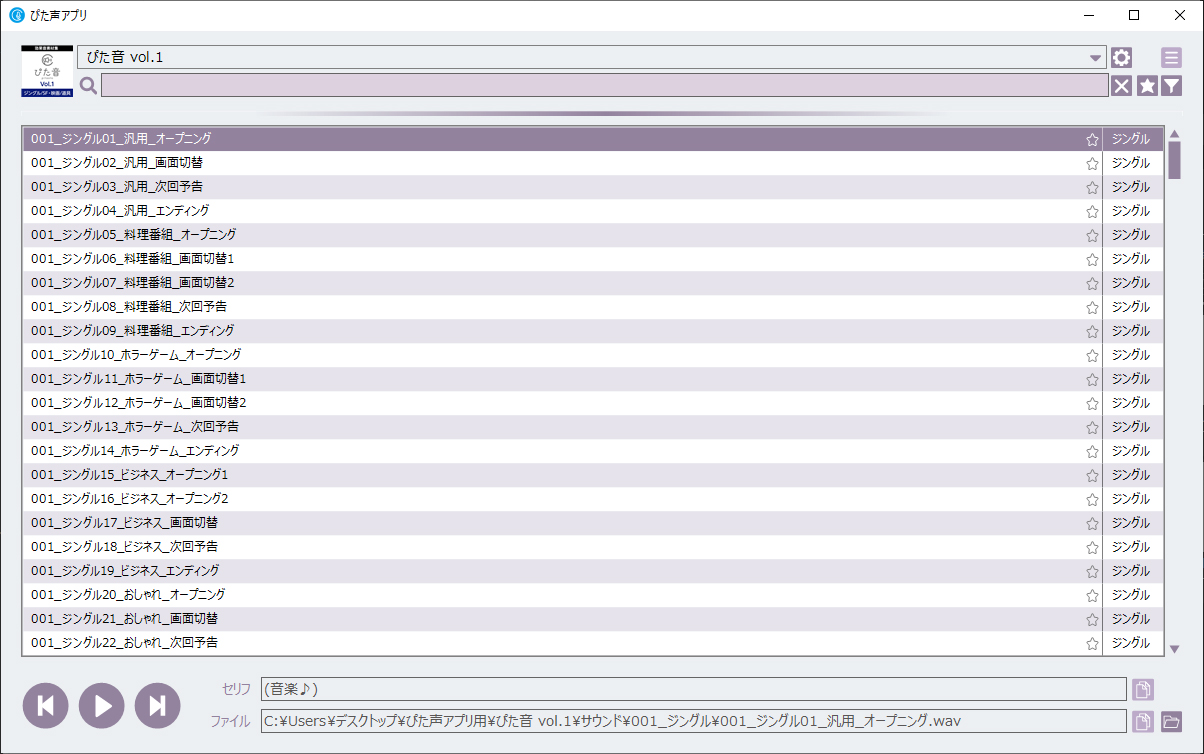This screenshot has width=1204, height=754.
Task: Select 001_ジングル14_ホラーゲーム_エンディング row
Action: point(593,451)
